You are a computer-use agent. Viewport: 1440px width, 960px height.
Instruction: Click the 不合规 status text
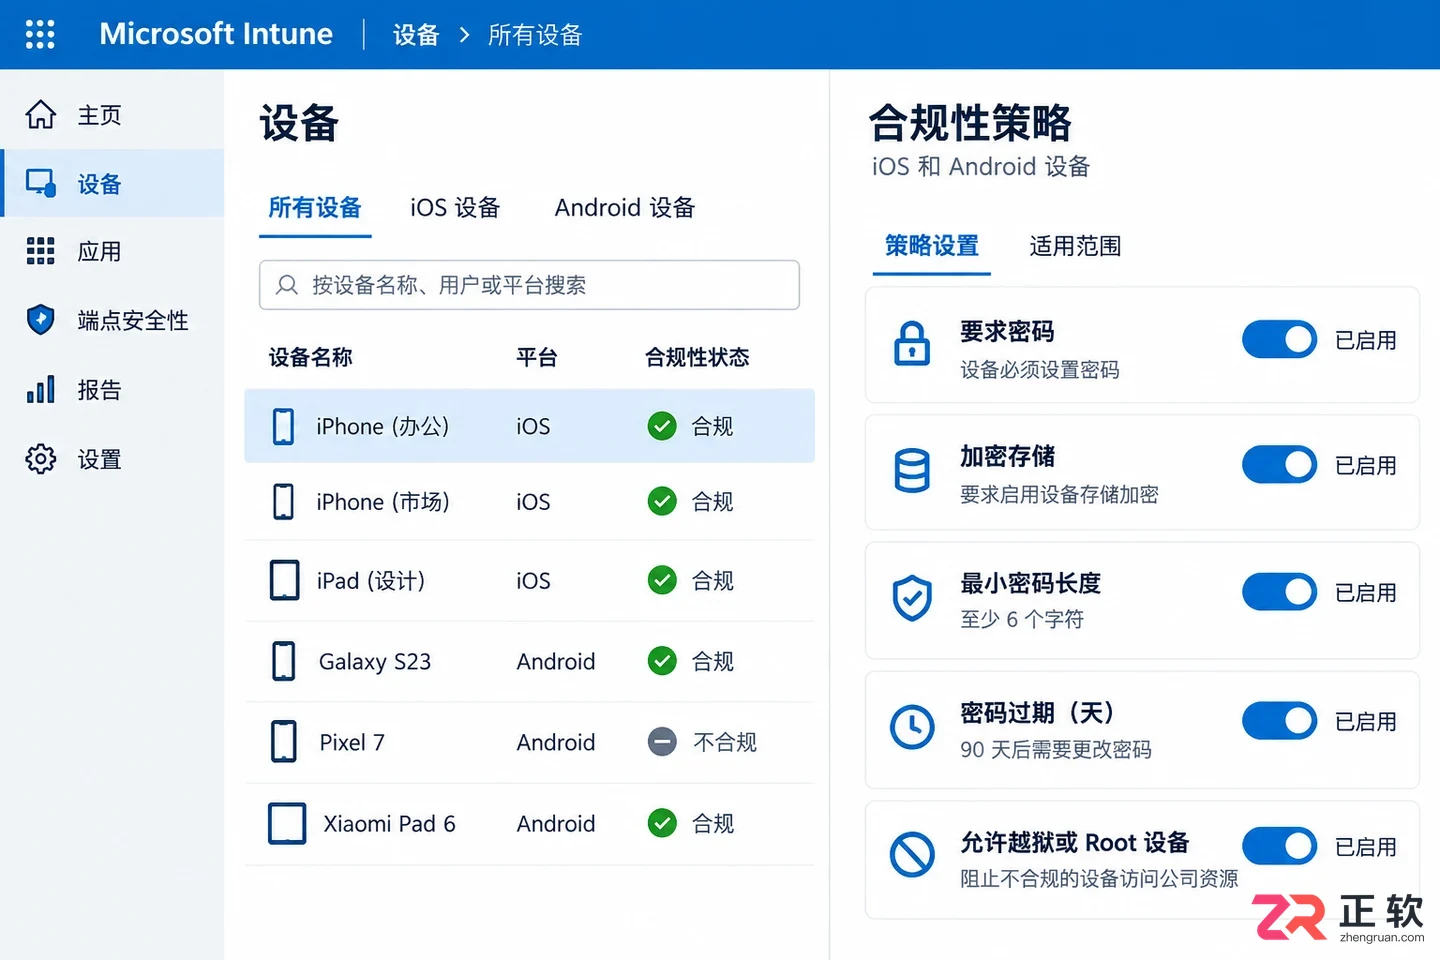click(x=725, y=742)
